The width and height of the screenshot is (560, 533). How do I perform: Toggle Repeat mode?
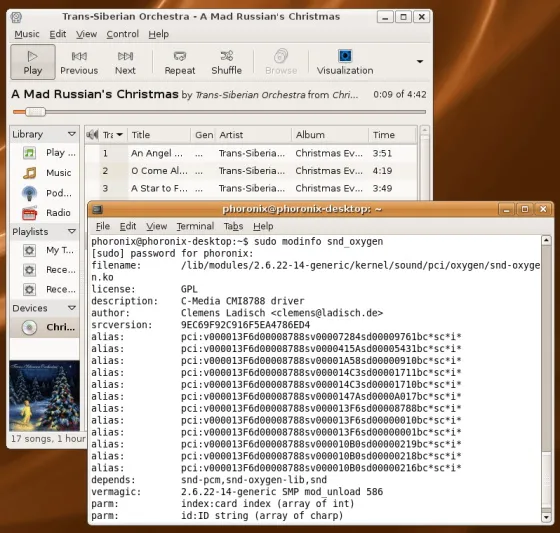tap(180, 62)
